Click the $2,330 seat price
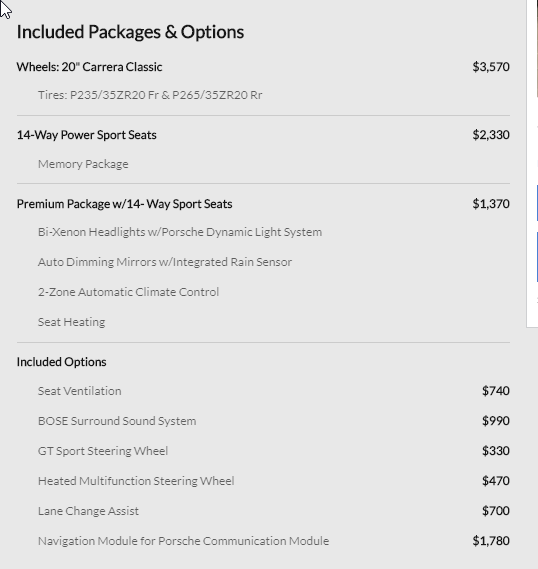 491,135
